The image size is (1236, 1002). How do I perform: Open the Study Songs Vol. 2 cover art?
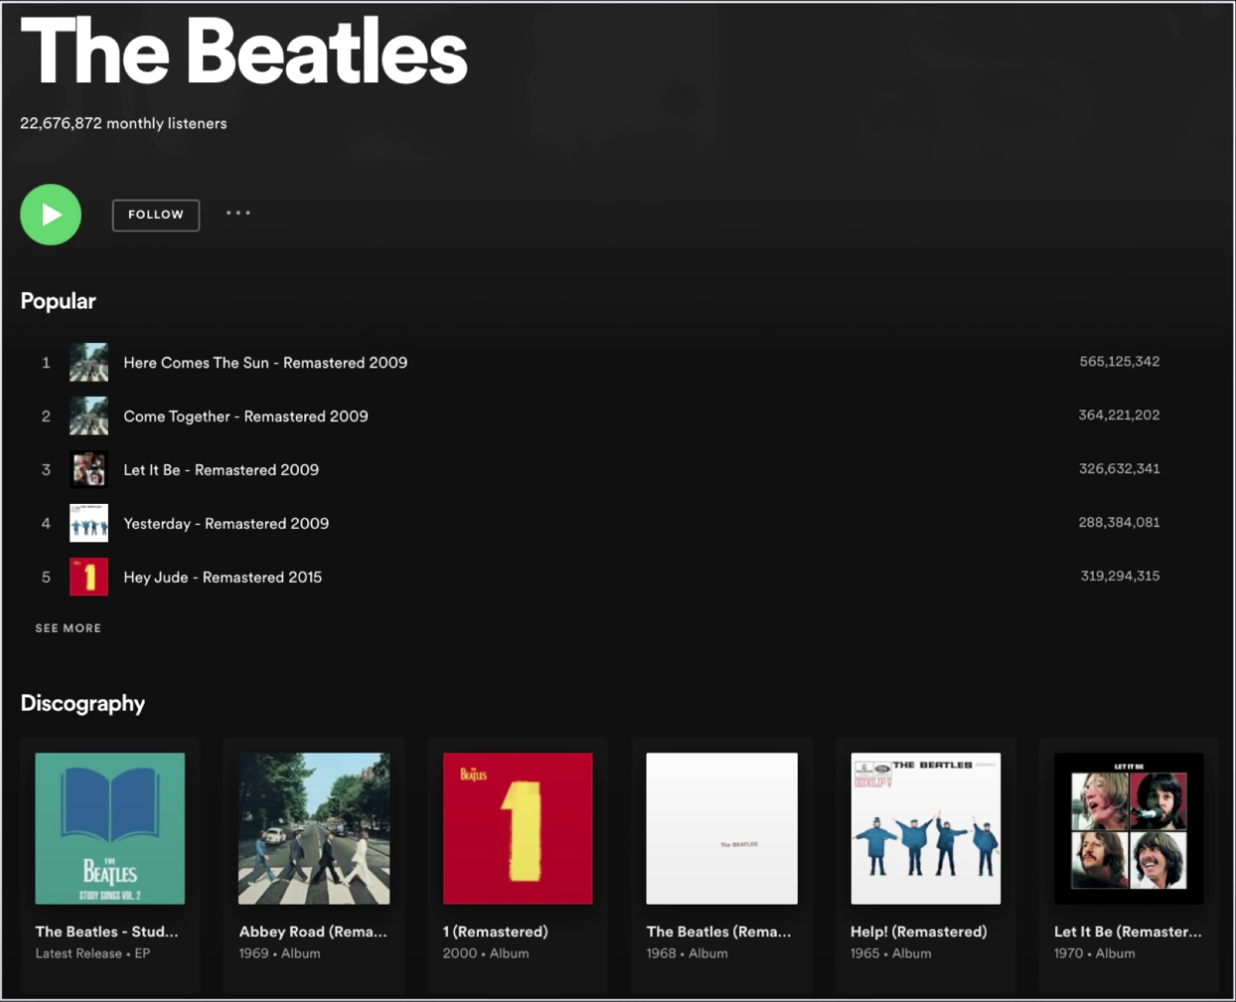(x=110, y=828)
